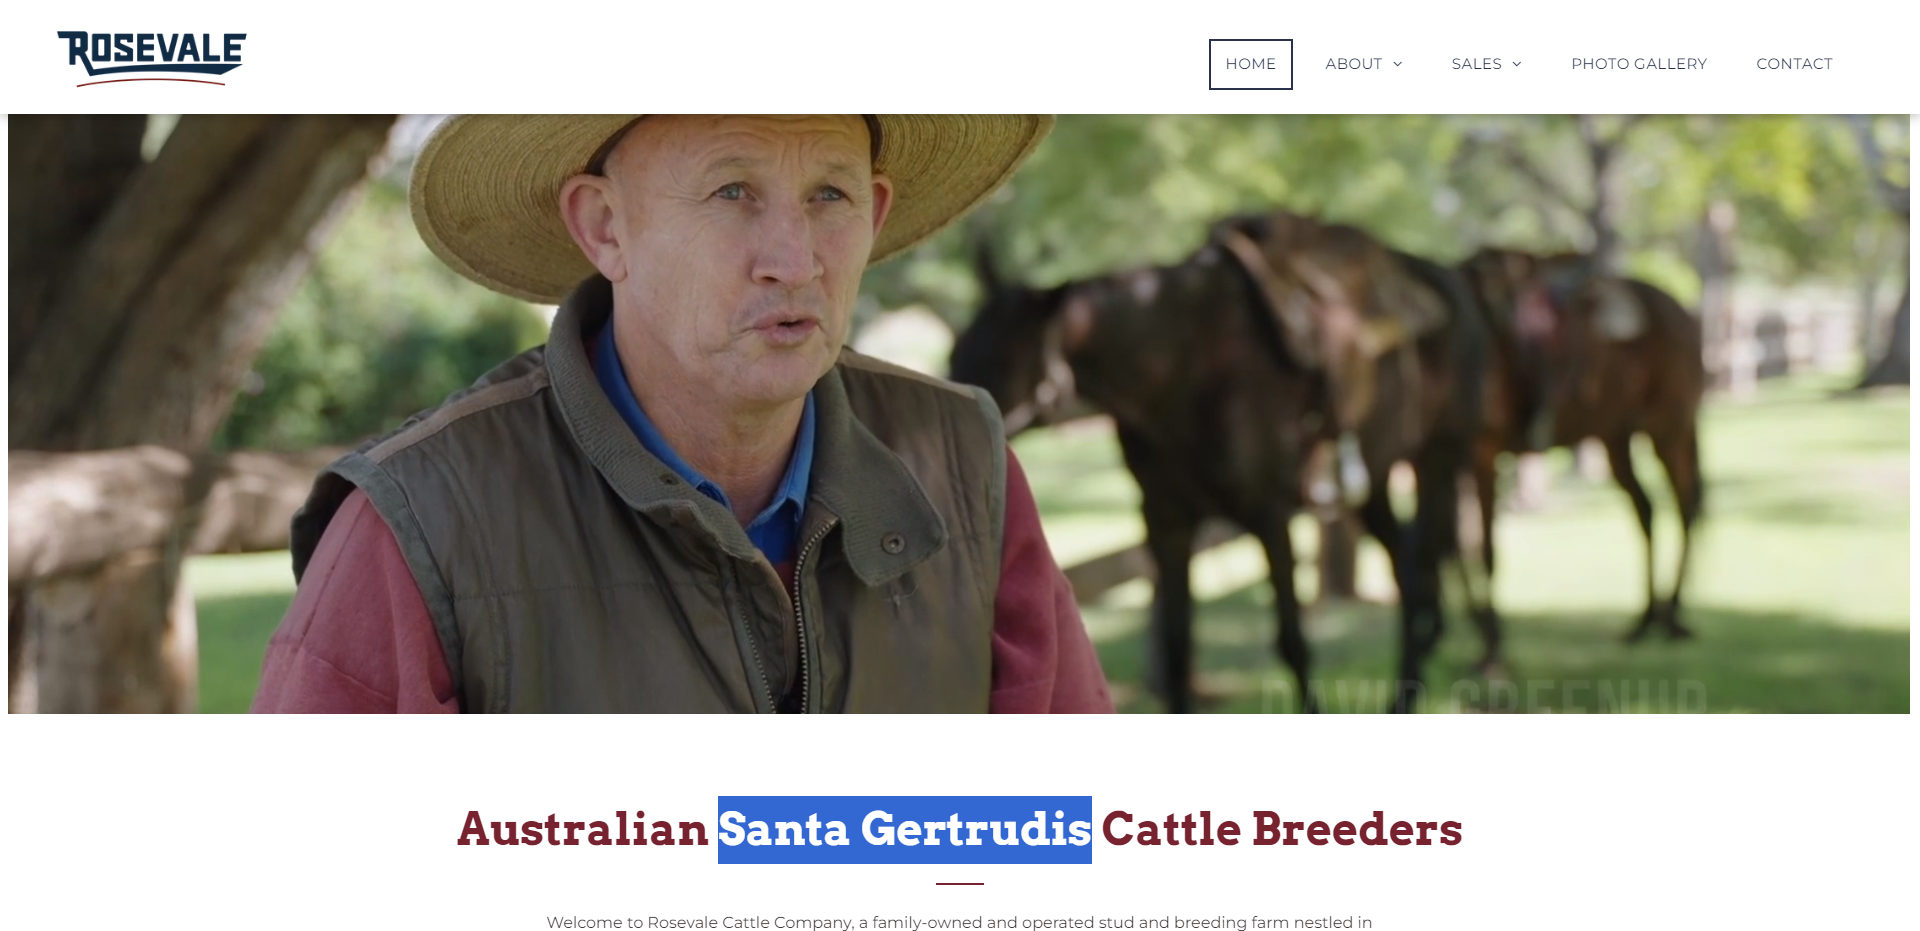Expand the chevron beside SALES
This screenshot has height=931, width=1920.
1517,64
